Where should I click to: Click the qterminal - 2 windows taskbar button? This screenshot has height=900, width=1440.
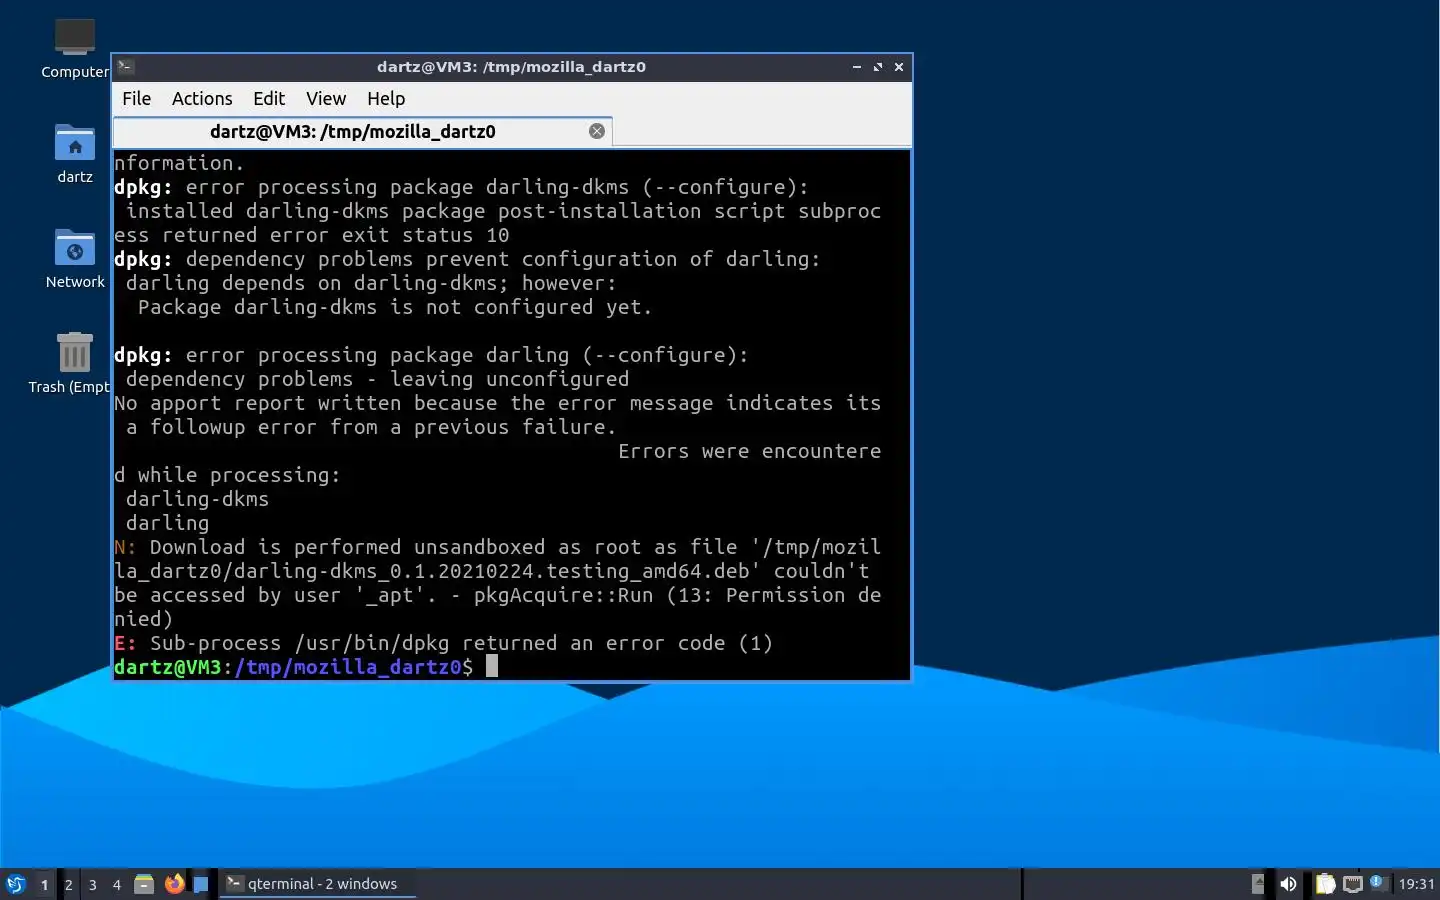tap(318, 884)
